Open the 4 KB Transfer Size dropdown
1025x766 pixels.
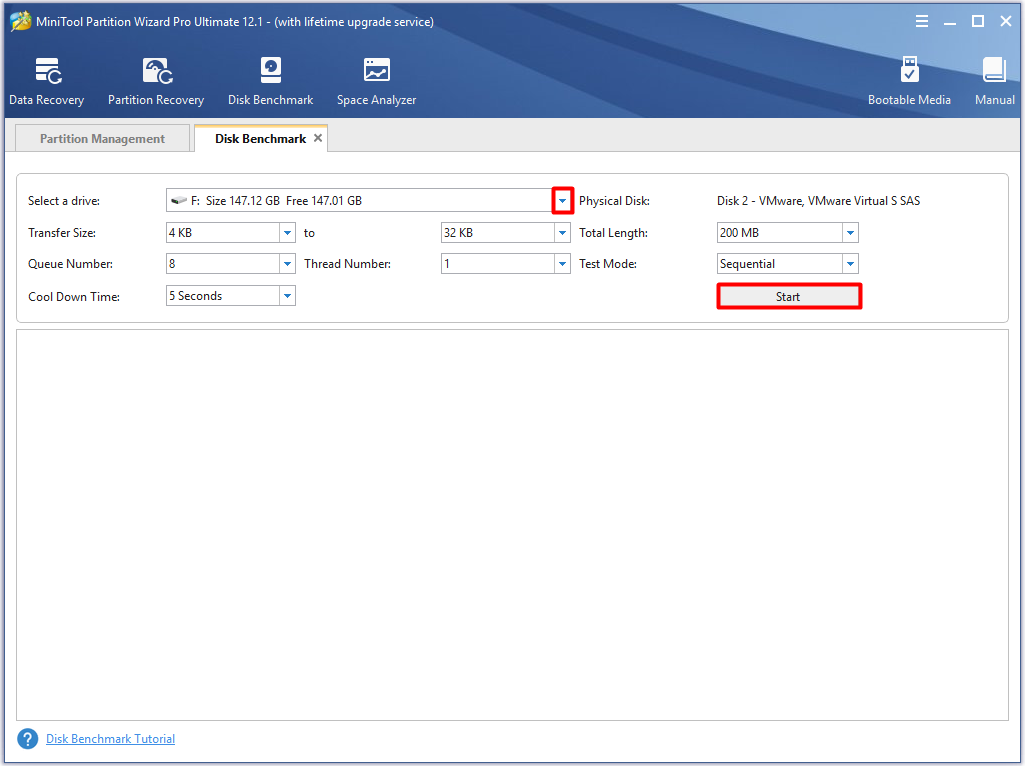287,232
